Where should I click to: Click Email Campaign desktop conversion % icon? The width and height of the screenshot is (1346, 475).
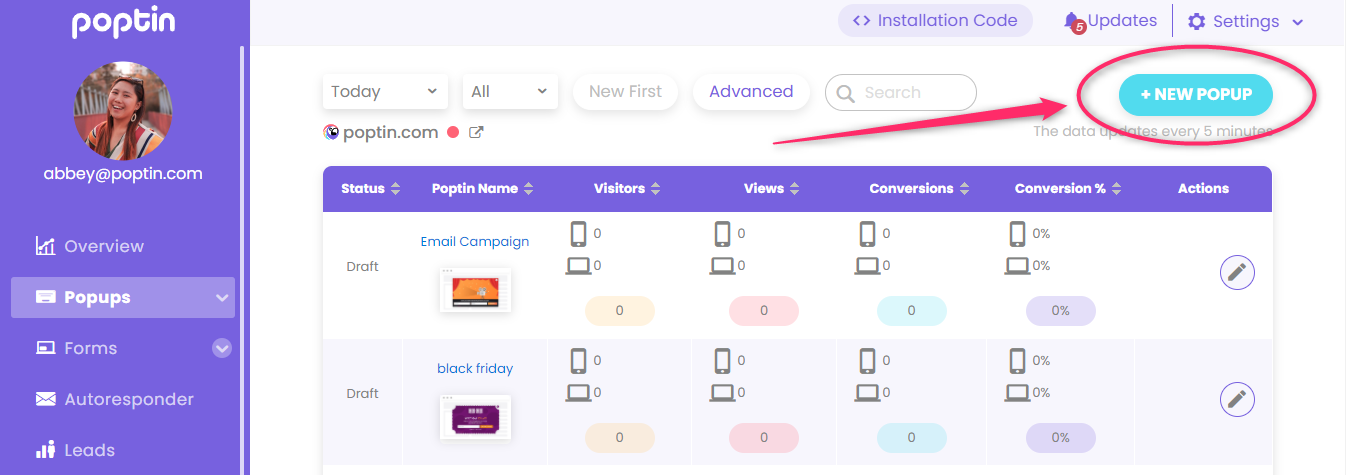click(x=1018, y=266)
